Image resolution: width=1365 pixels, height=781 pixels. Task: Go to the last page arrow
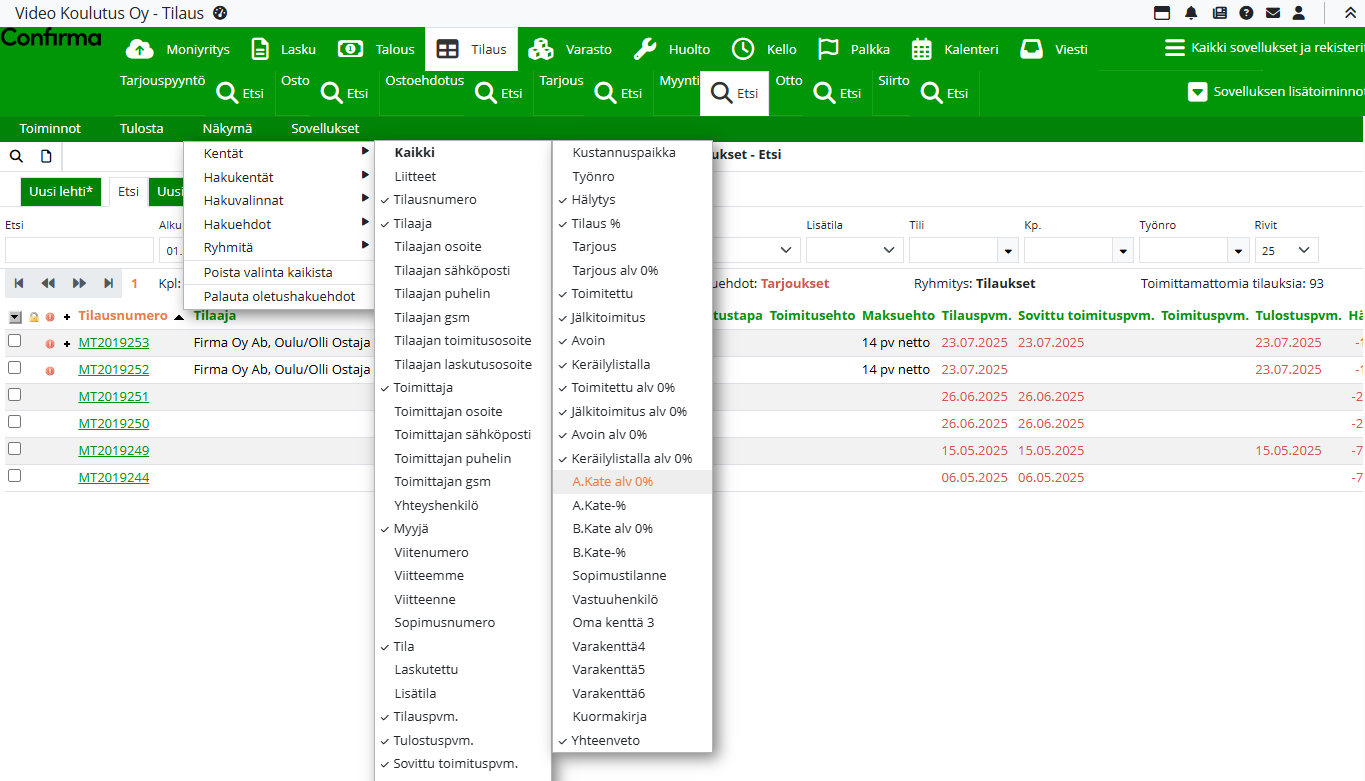(x=108, y=283)
